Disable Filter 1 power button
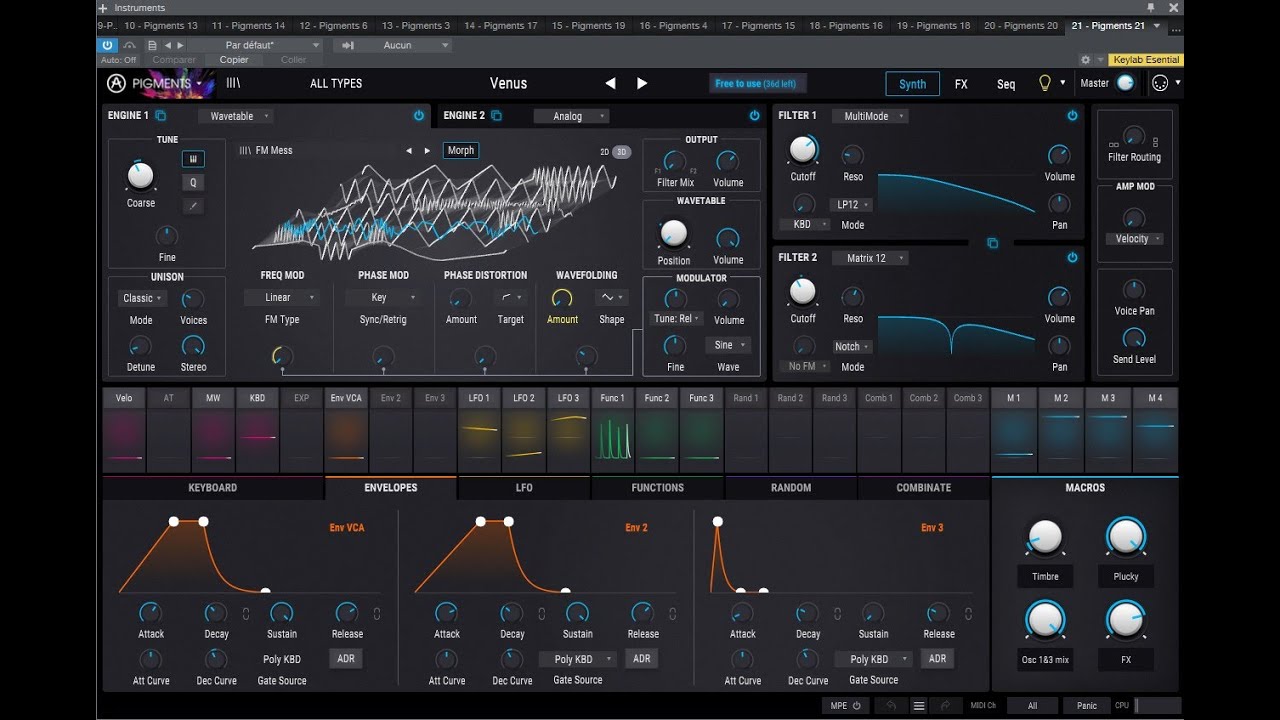 [x=1072, y=116]
